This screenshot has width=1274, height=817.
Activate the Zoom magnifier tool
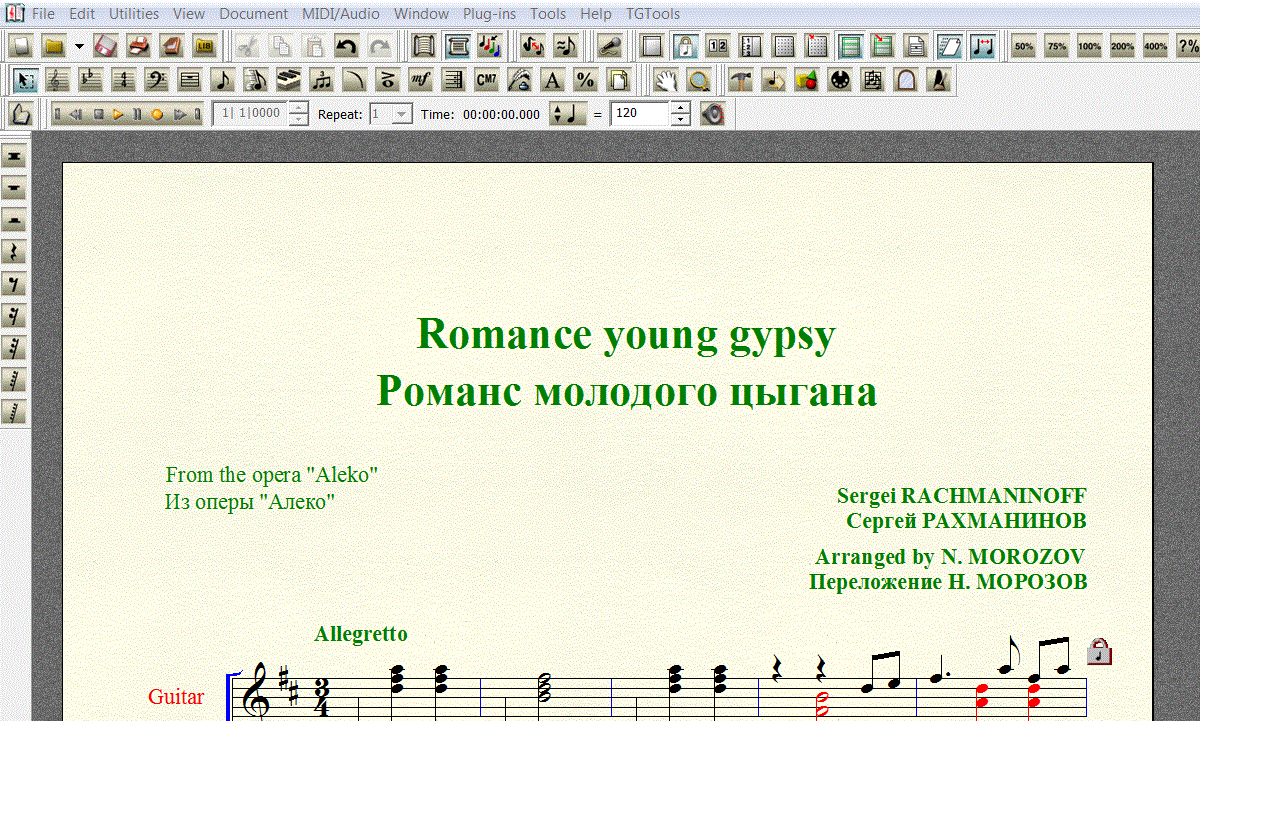click(x=699, y=80)
